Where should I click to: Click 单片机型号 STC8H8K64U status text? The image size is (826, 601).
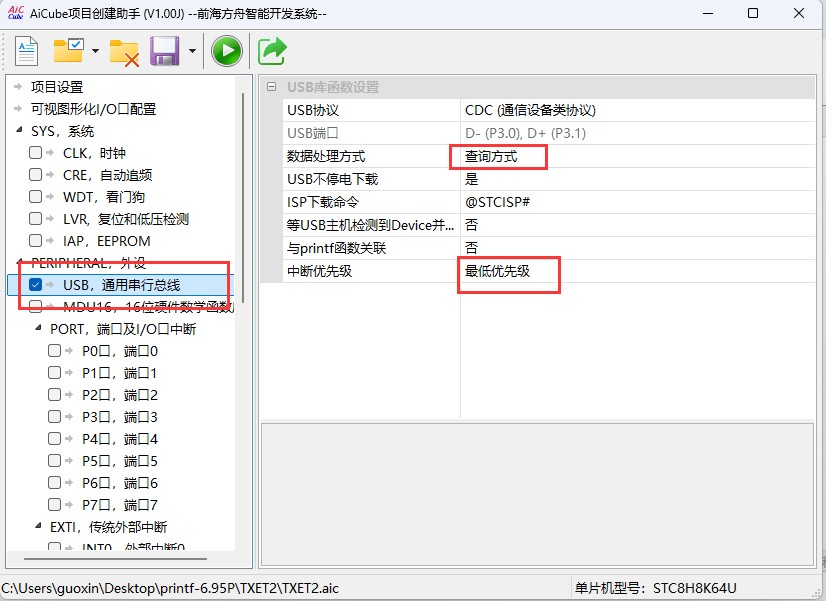(x=655, y=588)
